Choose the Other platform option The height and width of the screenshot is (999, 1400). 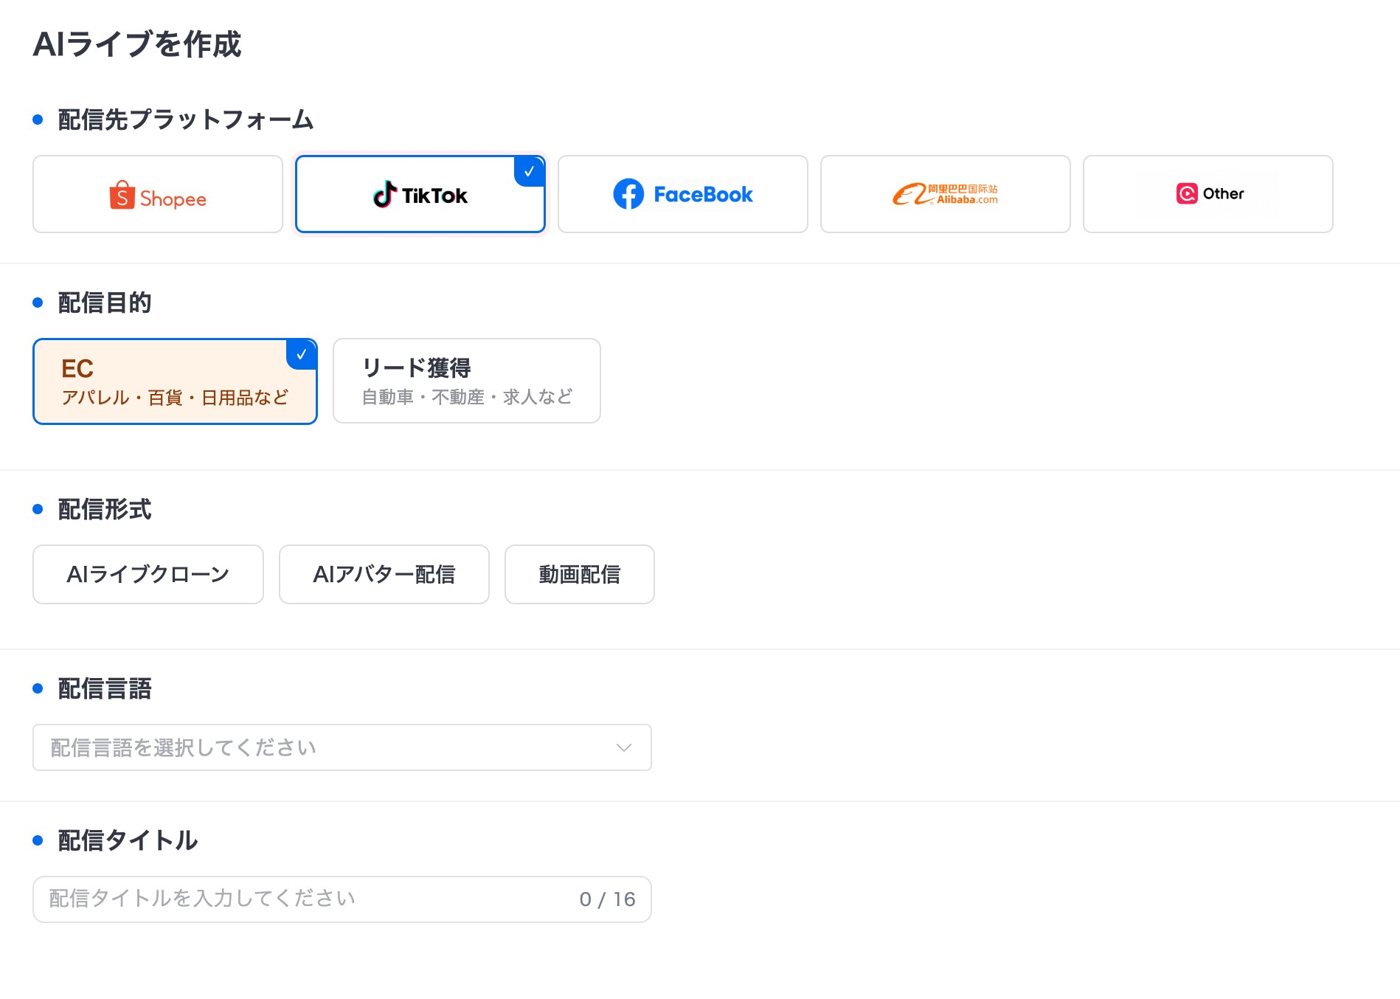[1208, 194]
